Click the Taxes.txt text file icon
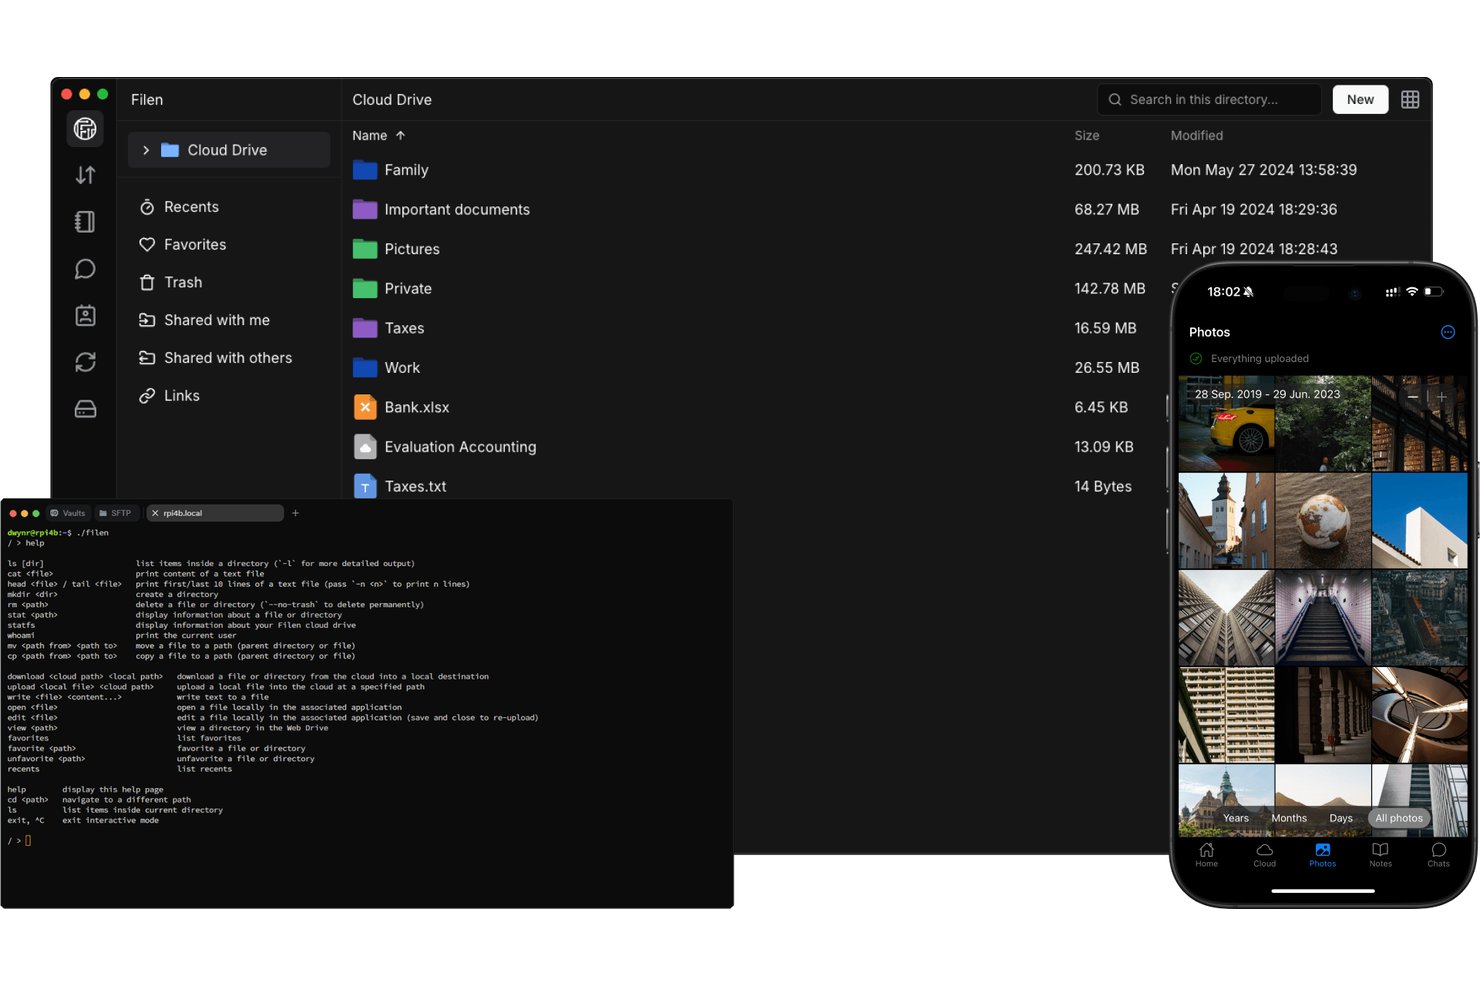This screenshot has width=1480, height=987. 365,486
